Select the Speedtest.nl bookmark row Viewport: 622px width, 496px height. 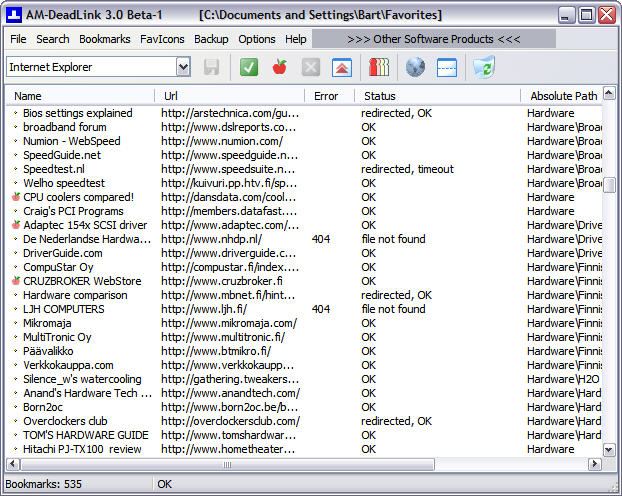[x=304, y=169]
